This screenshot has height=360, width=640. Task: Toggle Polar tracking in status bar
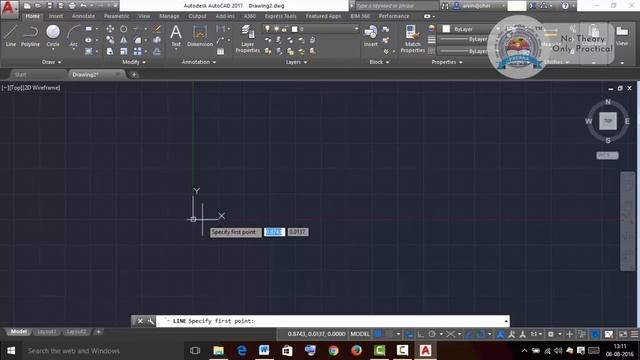(432, 334)
